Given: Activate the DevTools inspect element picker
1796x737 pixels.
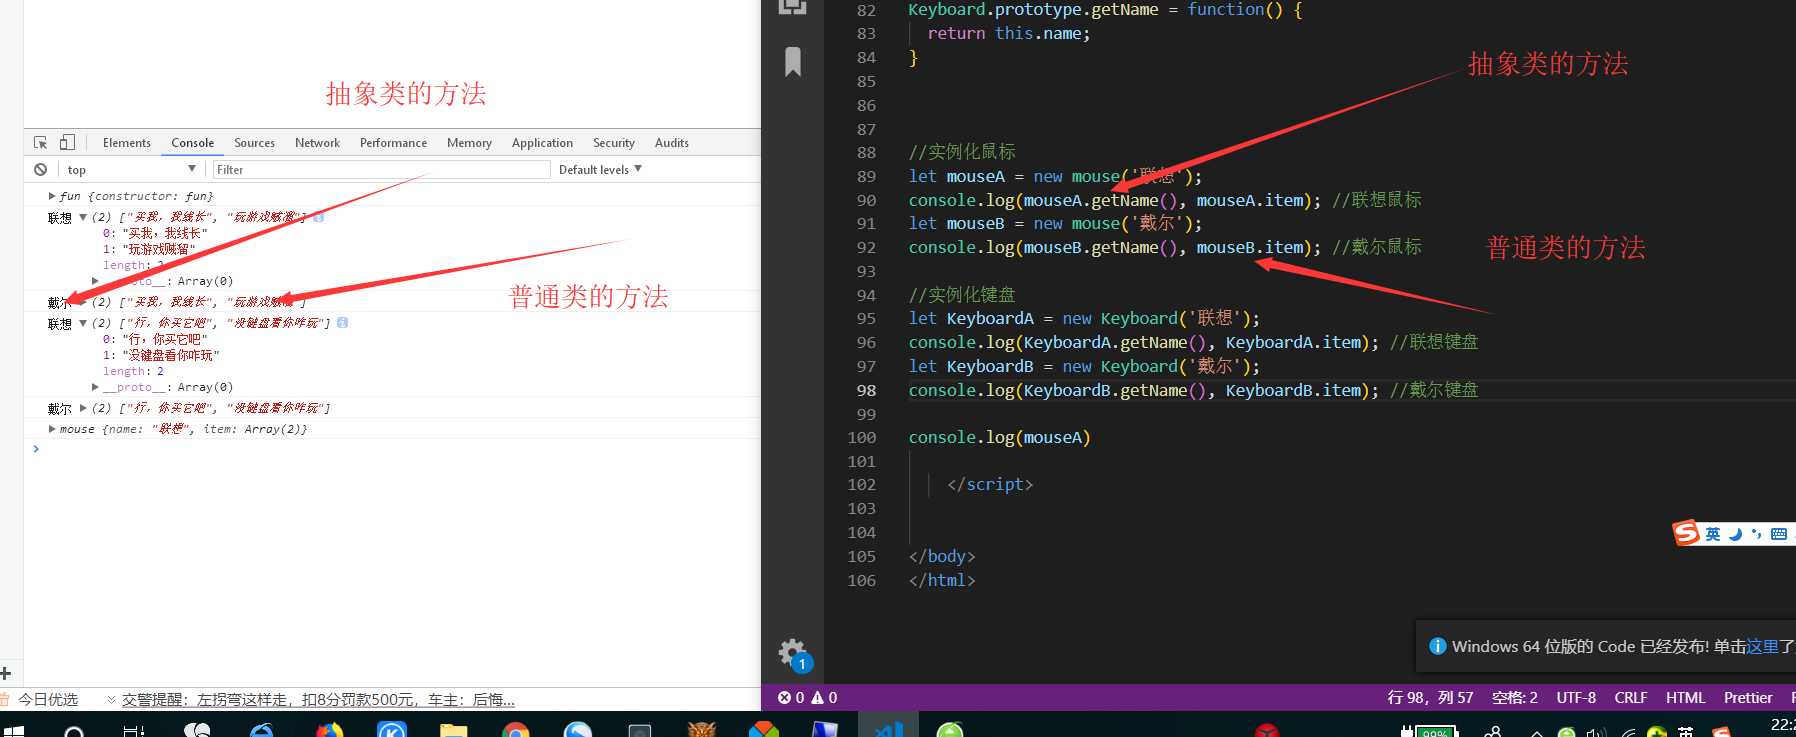Looking at the screenshot, I should (x=40, y=143).
